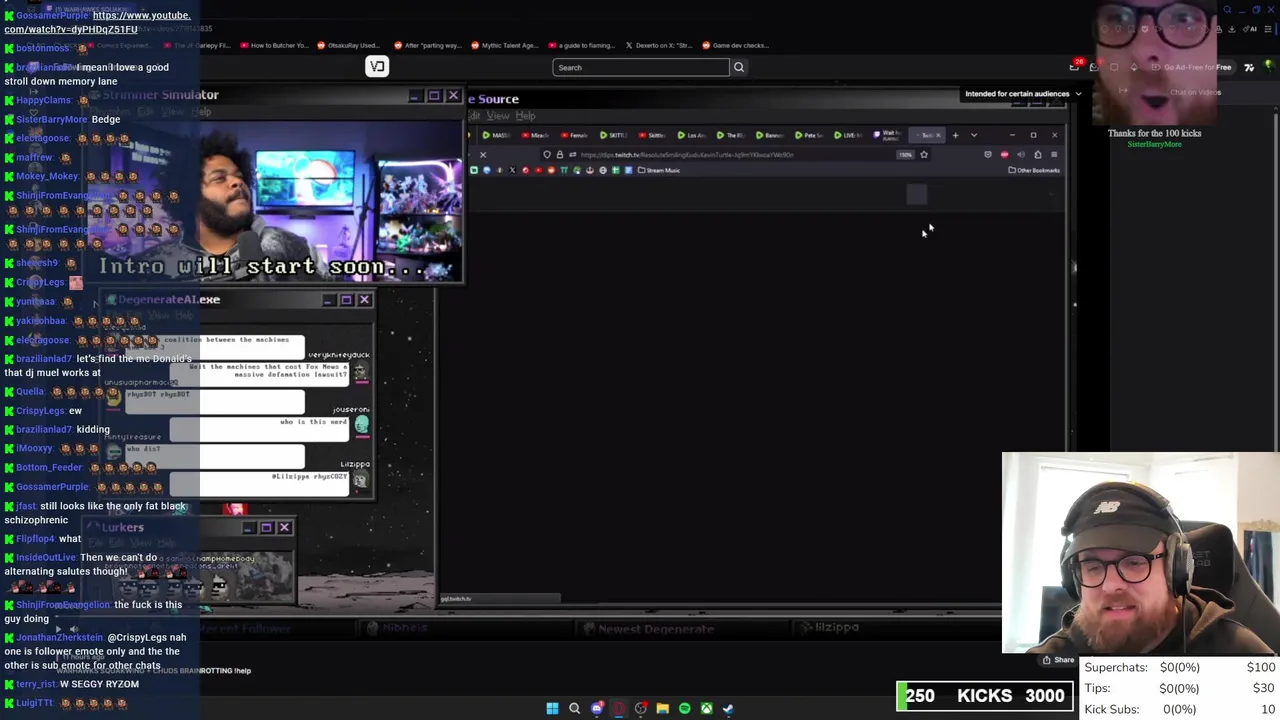Click the extensions puzzle icon in inner browser
Image resolution: width=1280 pixels, height=720 pixels.
click(x=1038, y=155)
